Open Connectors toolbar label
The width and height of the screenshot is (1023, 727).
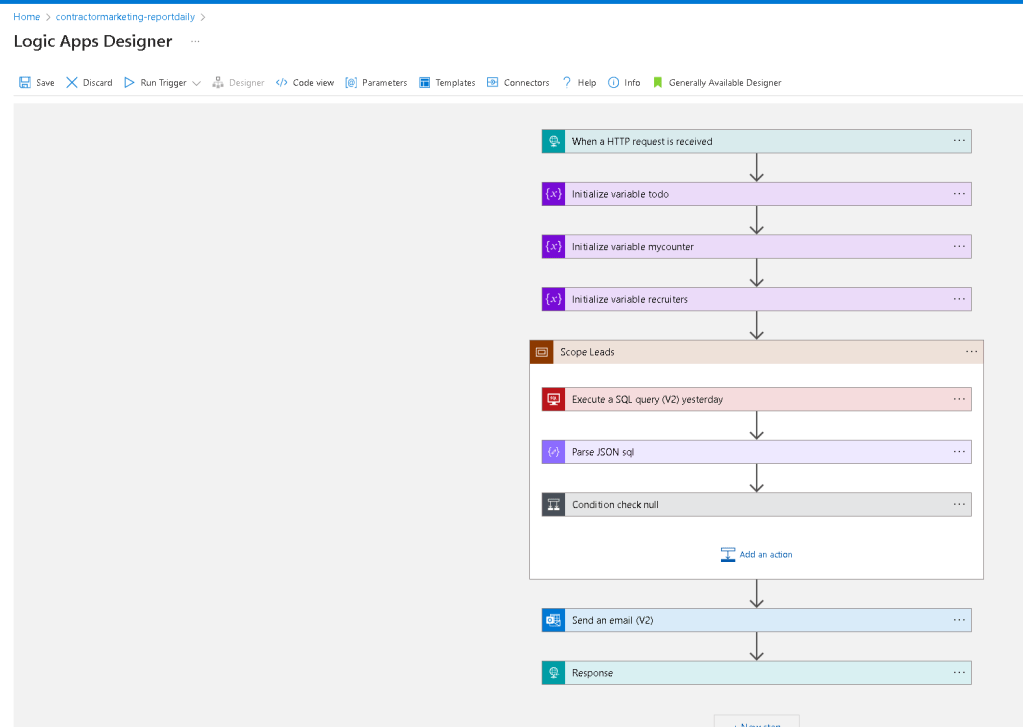pos(527,83)
